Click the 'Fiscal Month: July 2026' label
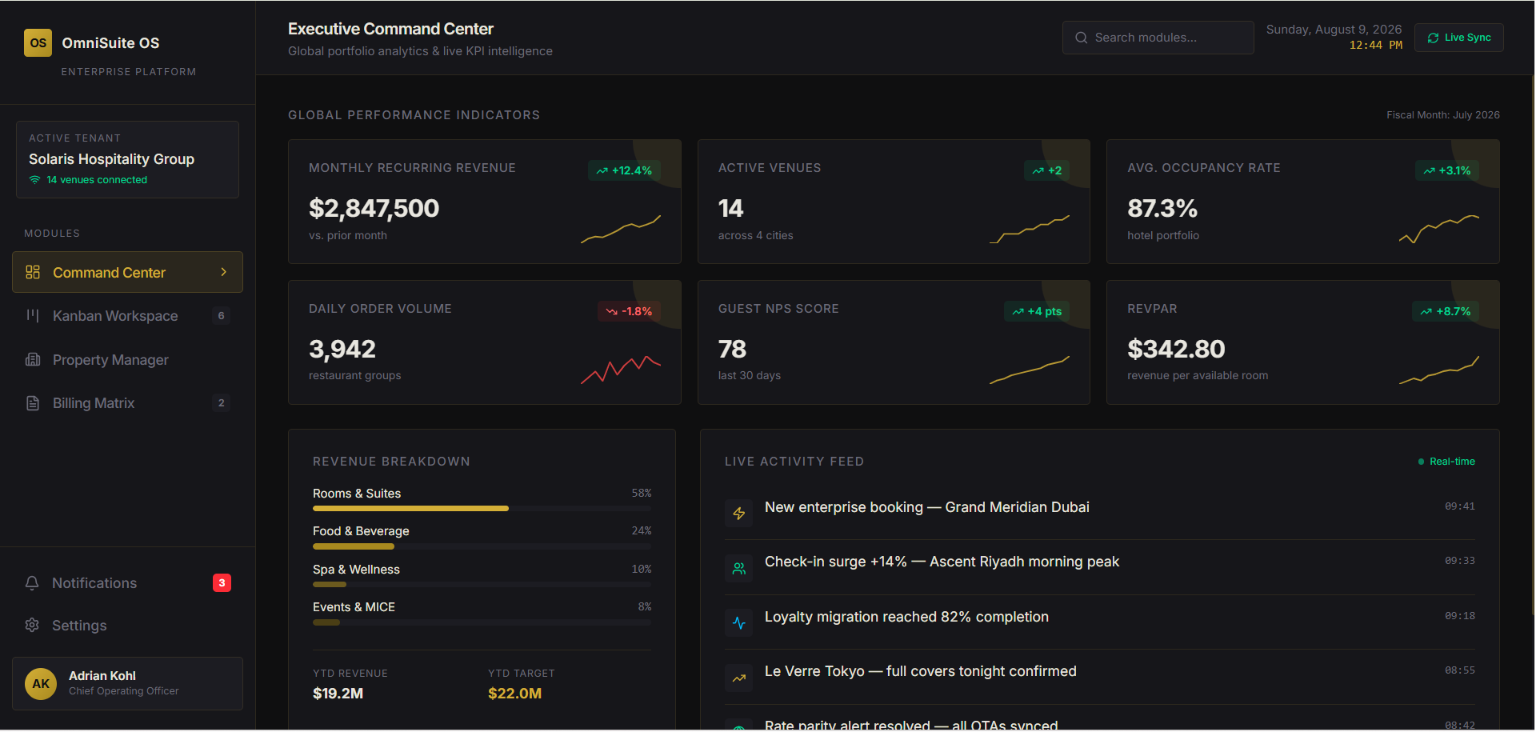Screen dimensions: 1535x732 (1443, 115)
